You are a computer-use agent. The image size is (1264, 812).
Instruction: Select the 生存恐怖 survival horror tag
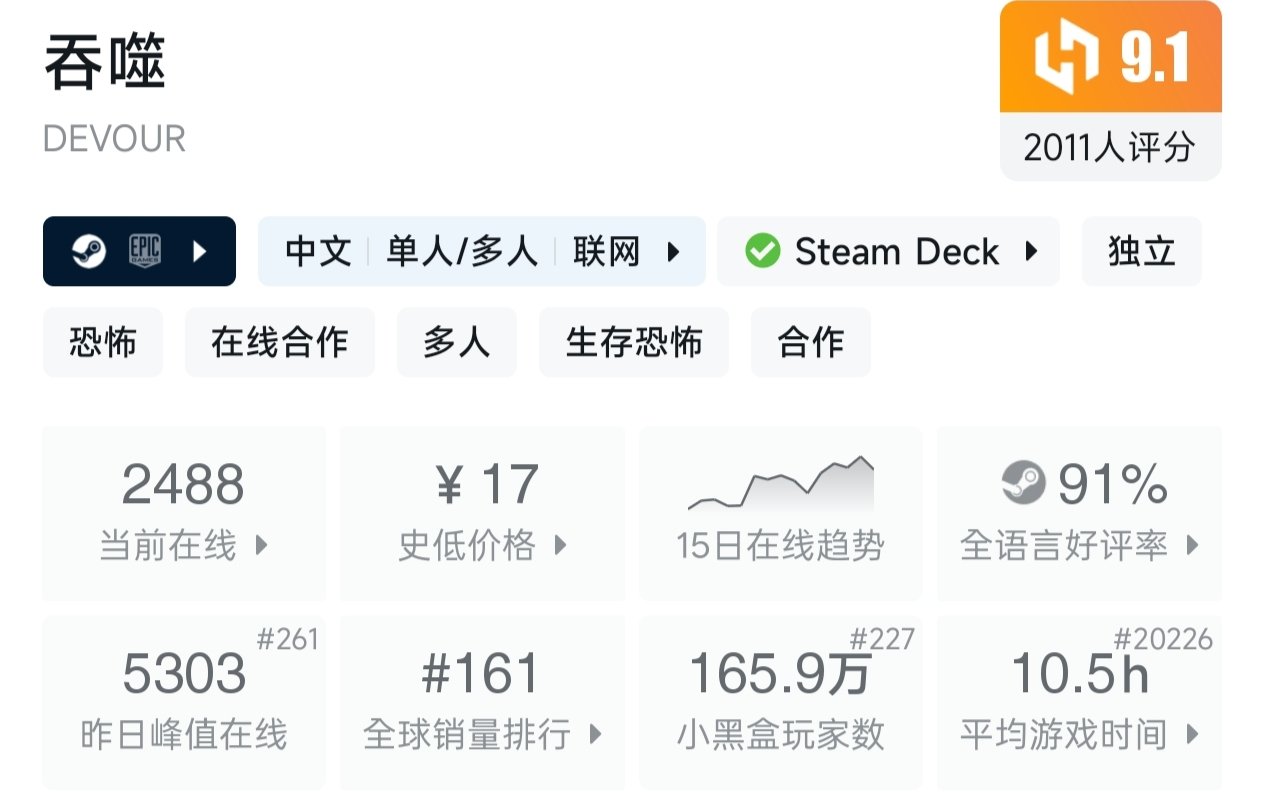(633, 343)
